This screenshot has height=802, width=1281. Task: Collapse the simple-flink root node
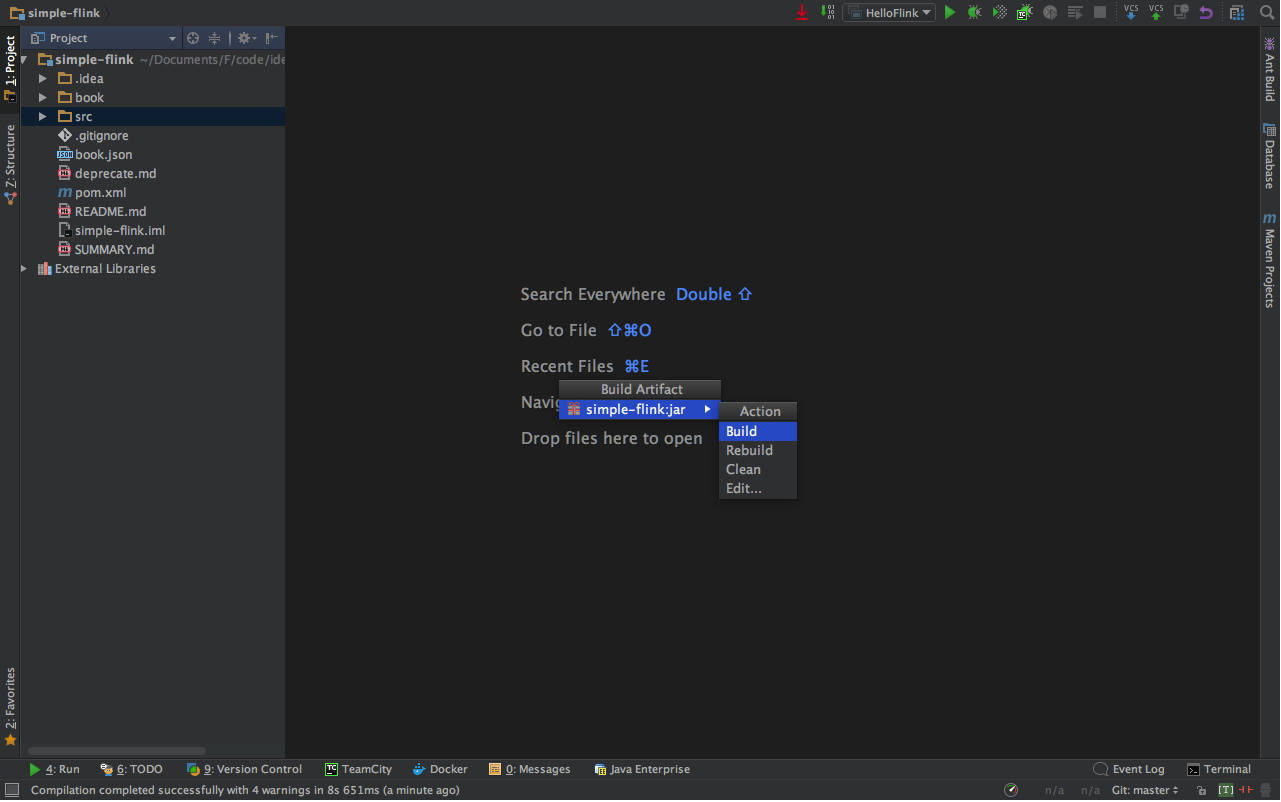[x=25, y=60]
